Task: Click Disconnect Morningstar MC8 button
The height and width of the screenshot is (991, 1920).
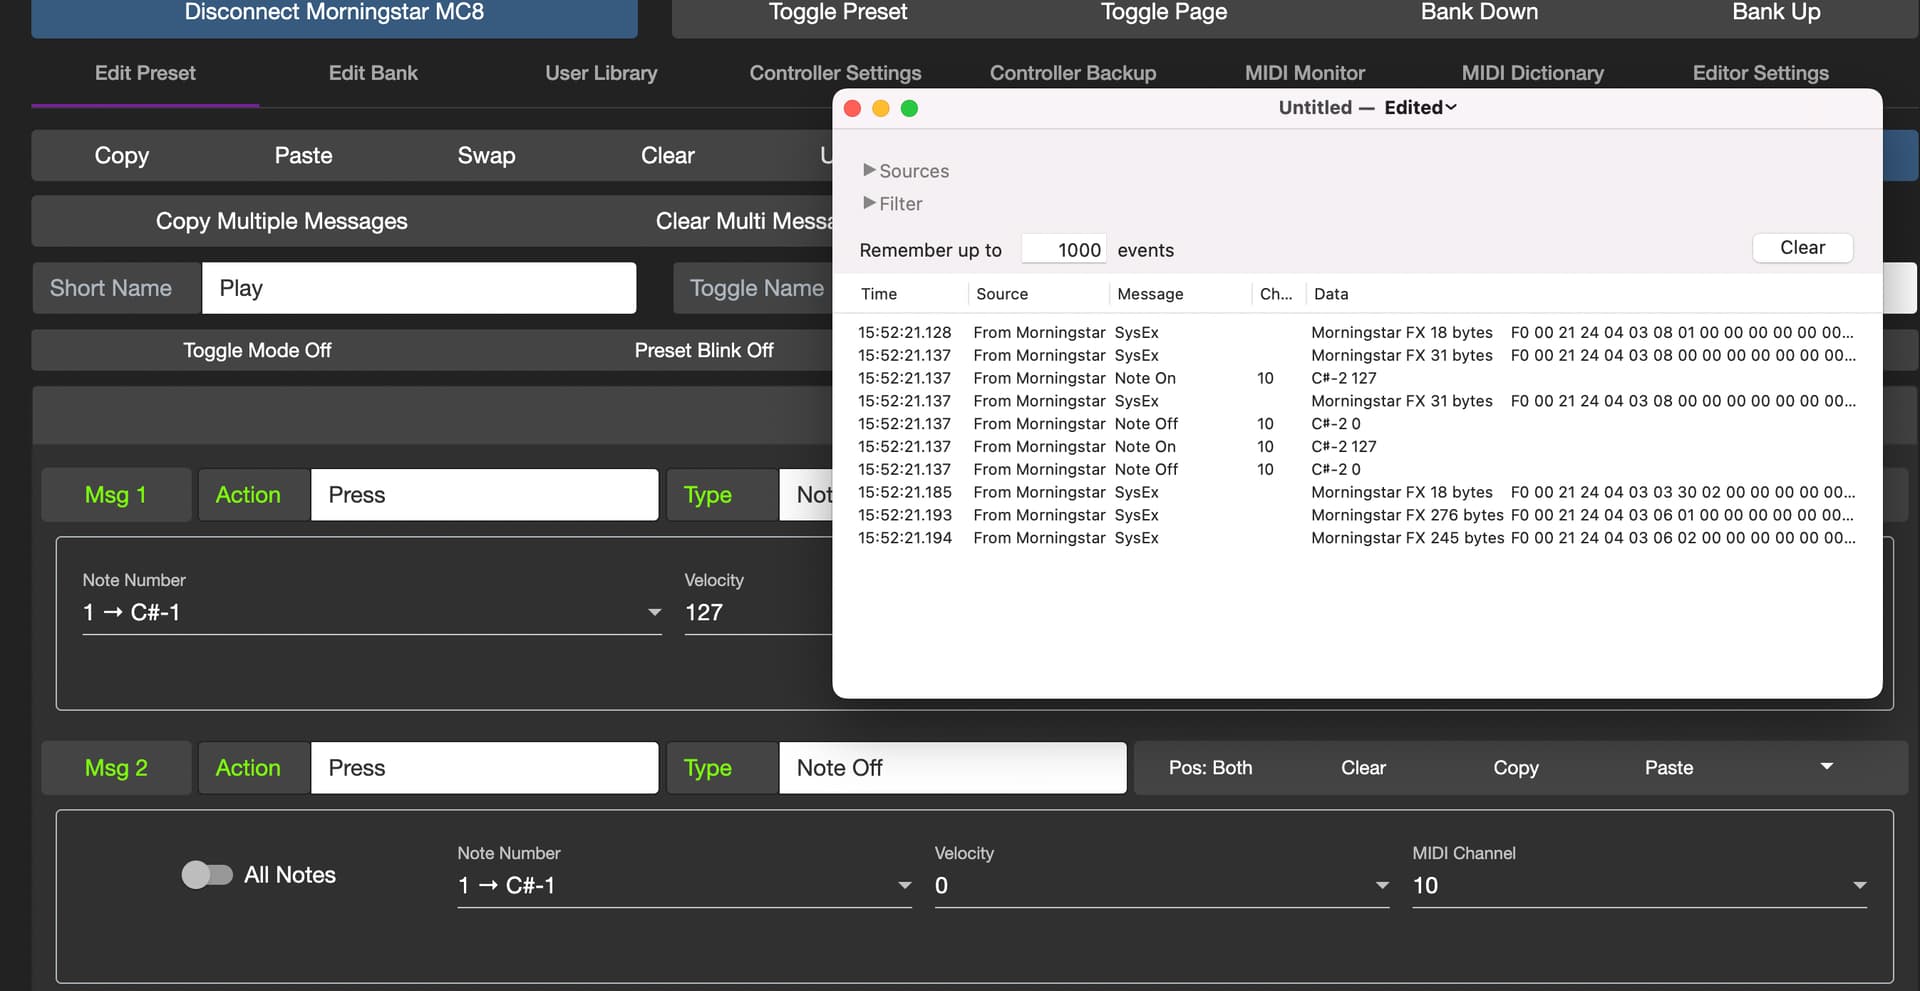Action: pos(334,13)
